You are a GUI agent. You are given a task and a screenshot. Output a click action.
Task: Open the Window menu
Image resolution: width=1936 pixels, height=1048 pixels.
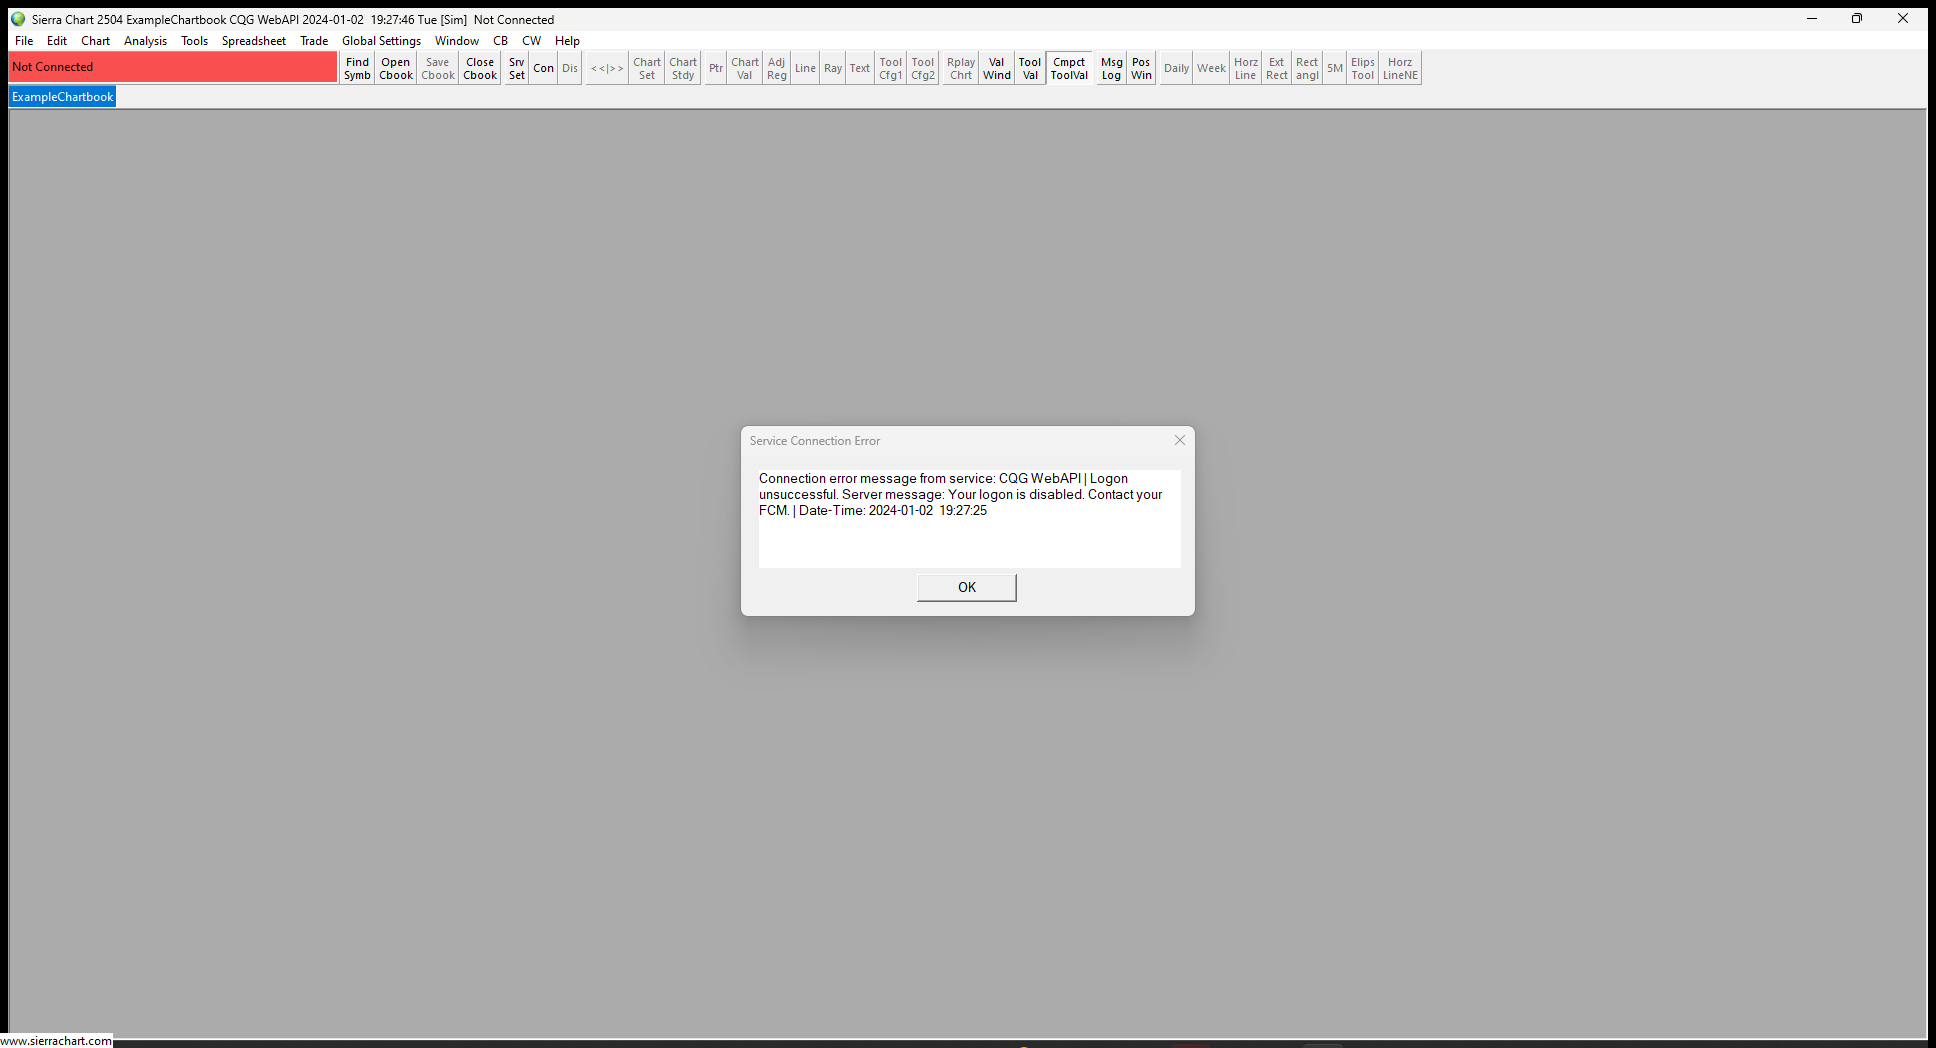457,41
